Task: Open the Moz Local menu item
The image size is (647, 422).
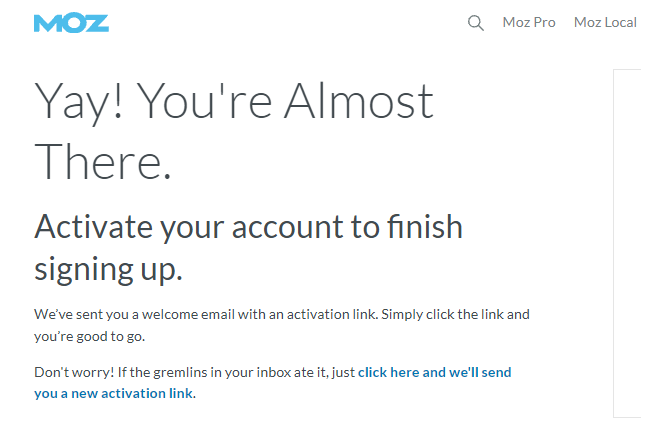Action: coord(605,22)
